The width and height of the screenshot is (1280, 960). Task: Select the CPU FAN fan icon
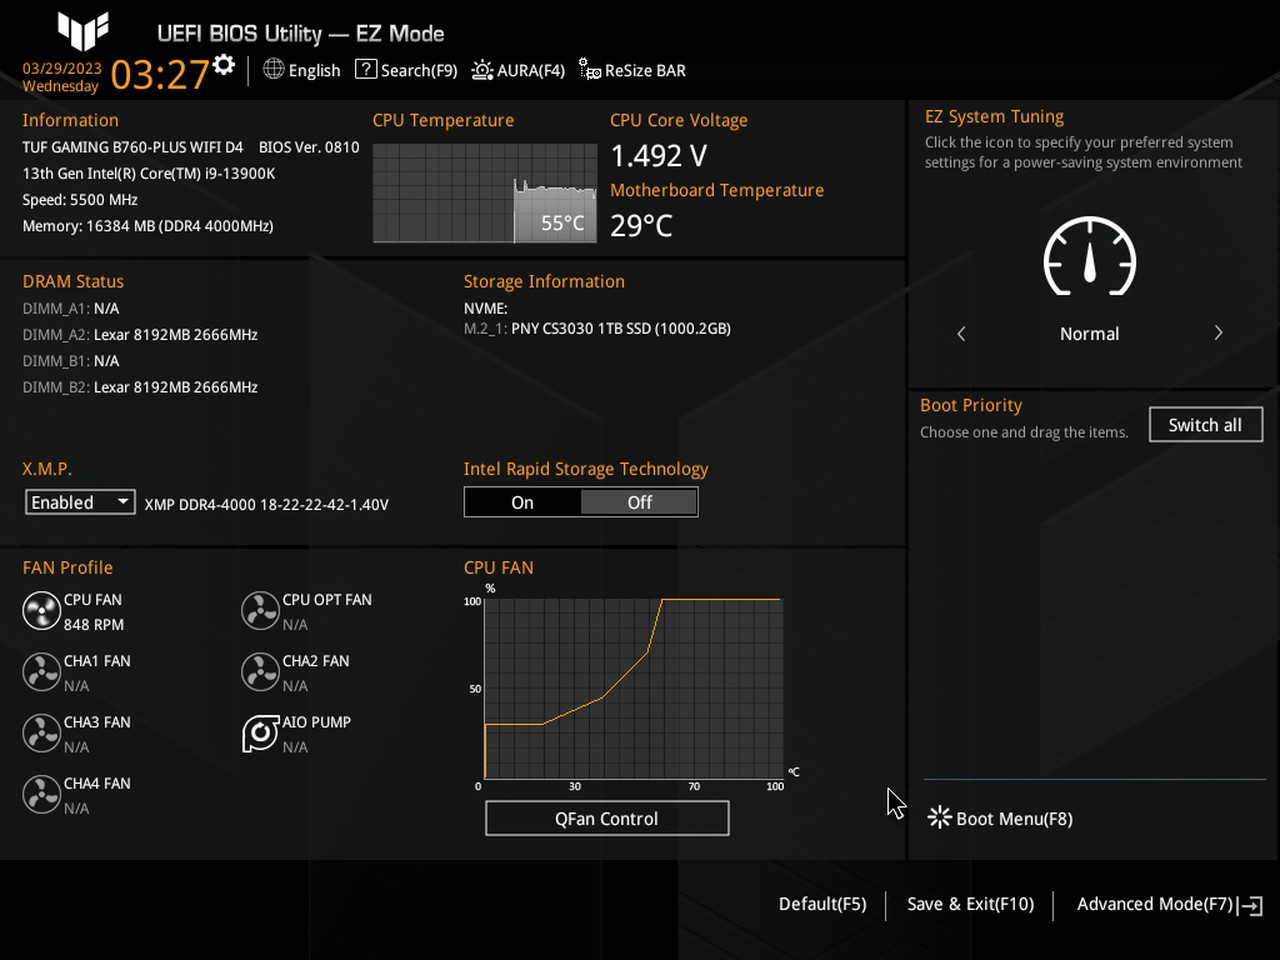(x=42, y=610)
